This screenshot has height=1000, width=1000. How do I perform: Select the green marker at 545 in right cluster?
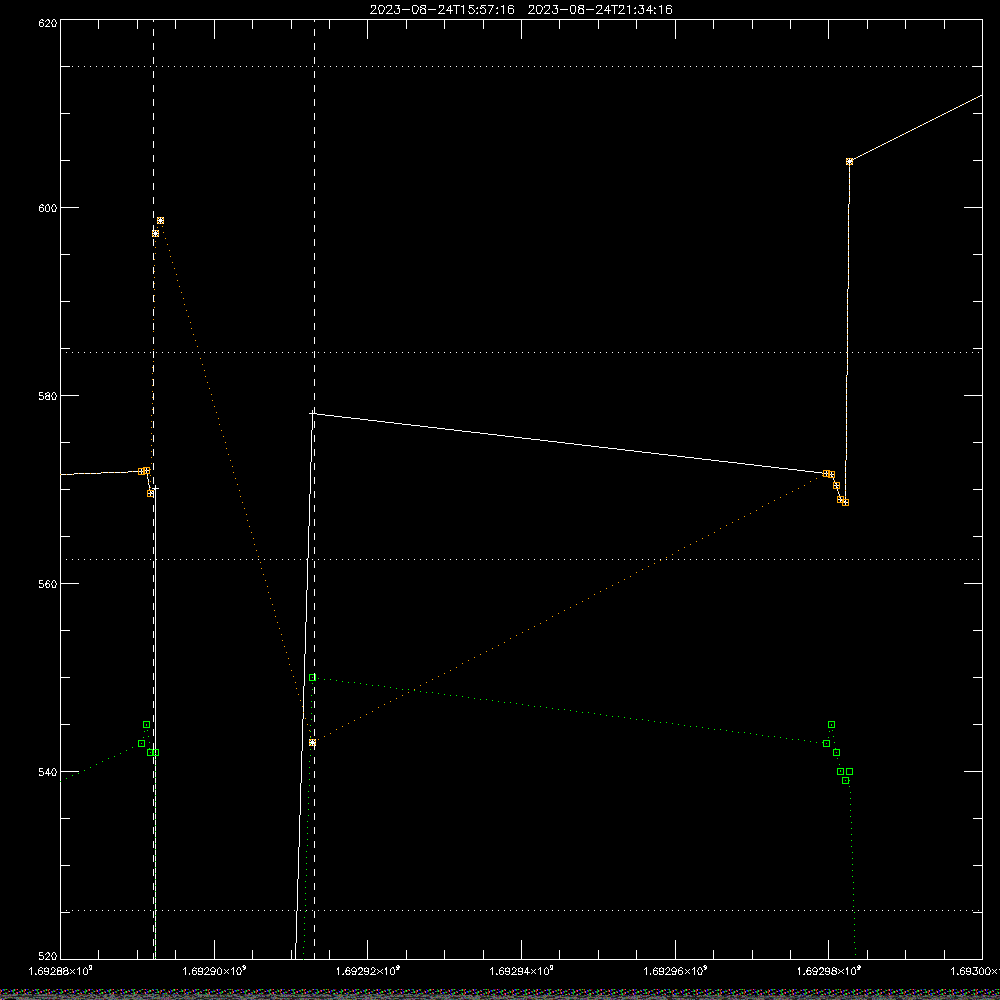tap(832, 724)
